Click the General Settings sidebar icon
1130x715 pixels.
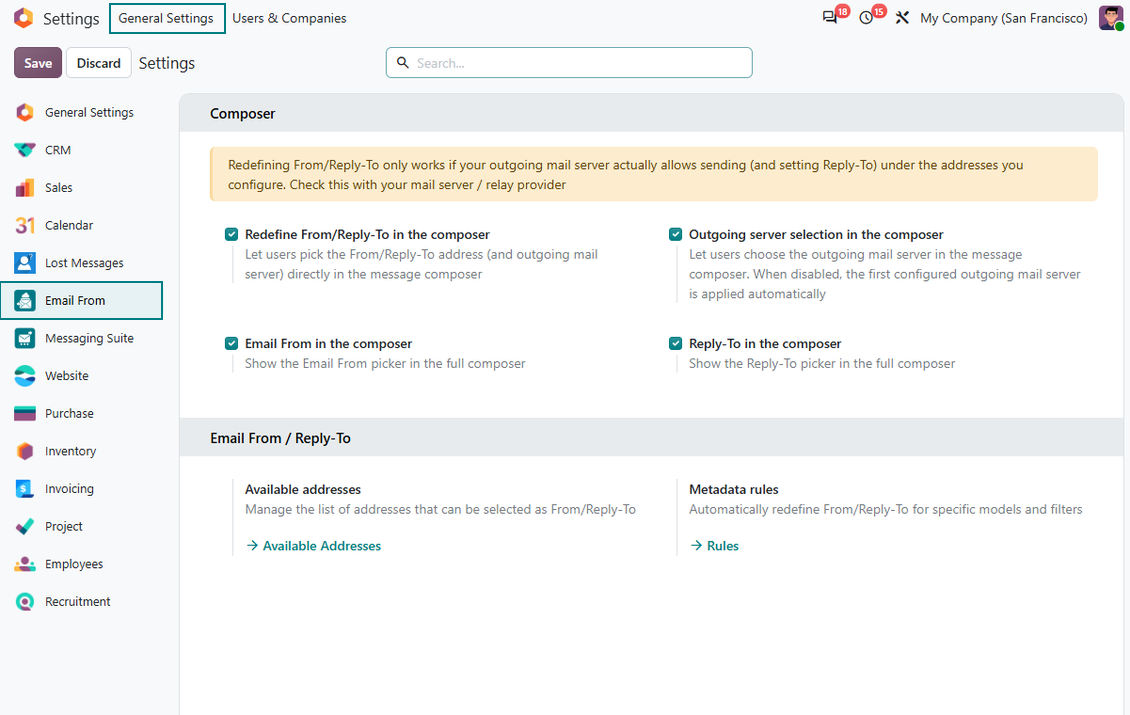coord(25,112)
